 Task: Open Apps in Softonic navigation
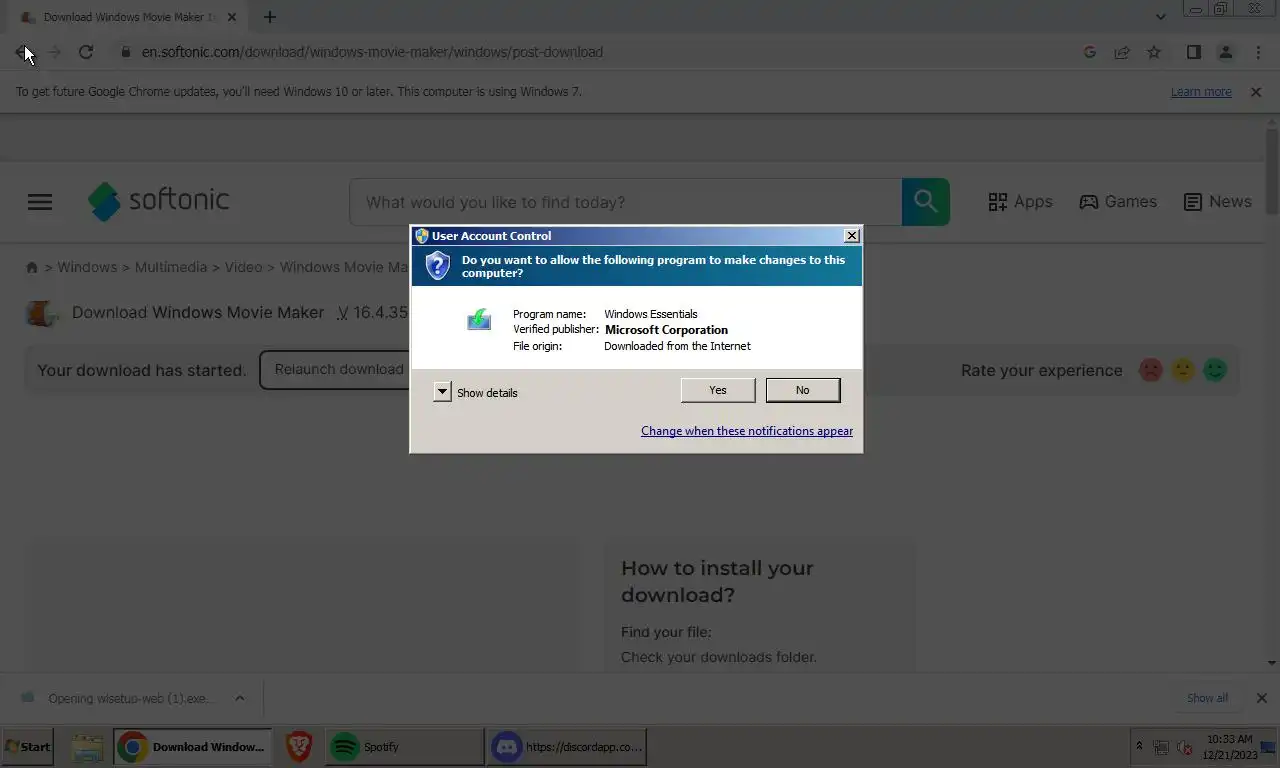pyautogui.click(x=1020, y=201)
